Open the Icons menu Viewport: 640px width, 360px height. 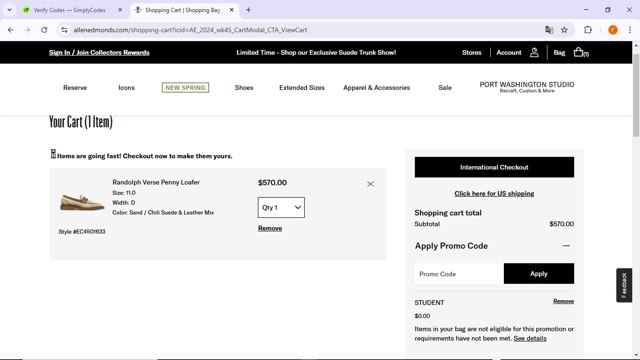point(127,87)
